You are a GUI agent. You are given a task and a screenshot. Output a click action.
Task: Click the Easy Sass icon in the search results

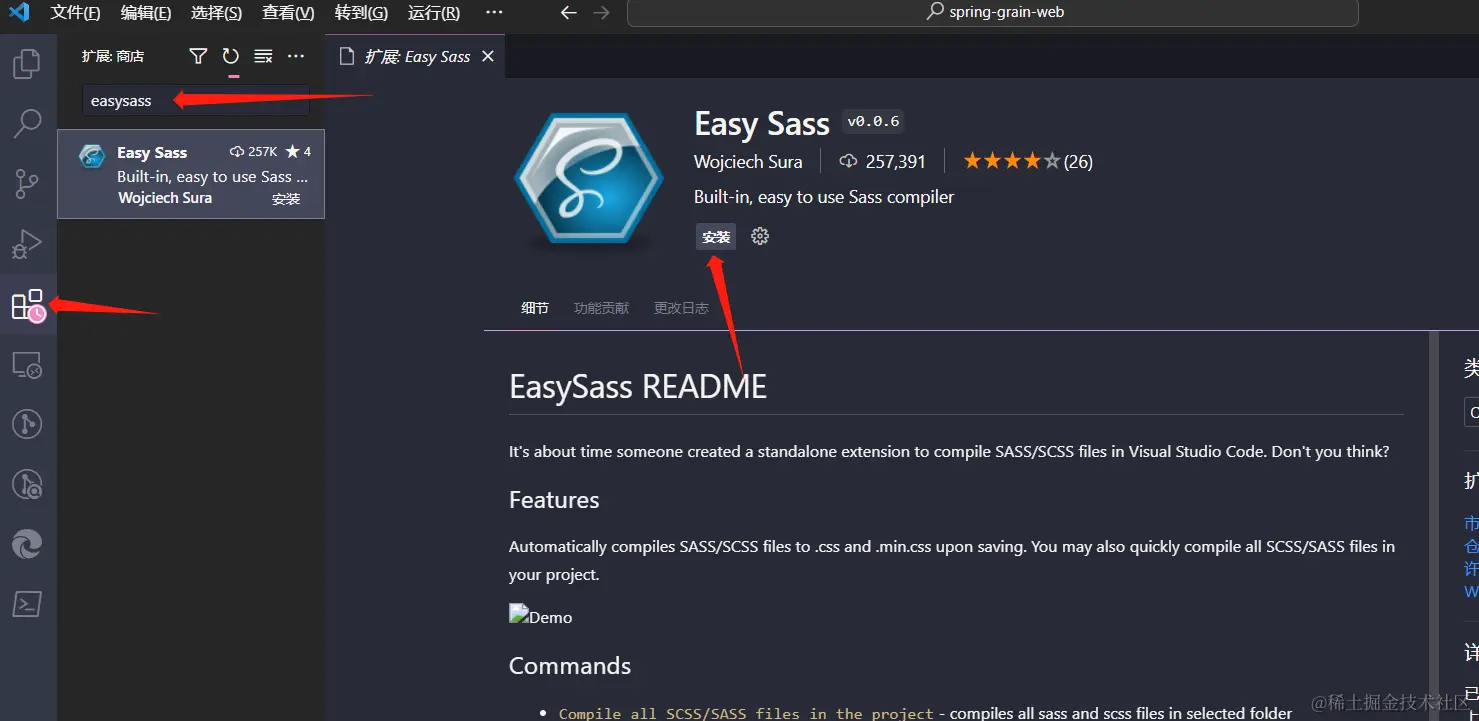(92, 156)
